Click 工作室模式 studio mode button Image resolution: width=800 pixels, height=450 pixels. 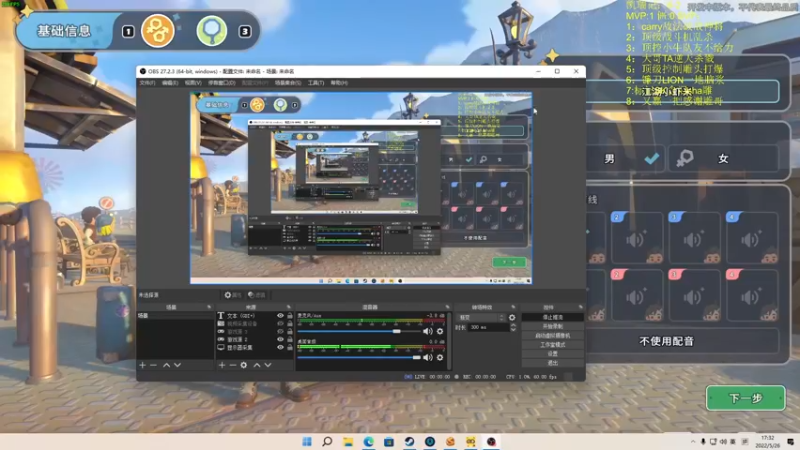[553, 345]
